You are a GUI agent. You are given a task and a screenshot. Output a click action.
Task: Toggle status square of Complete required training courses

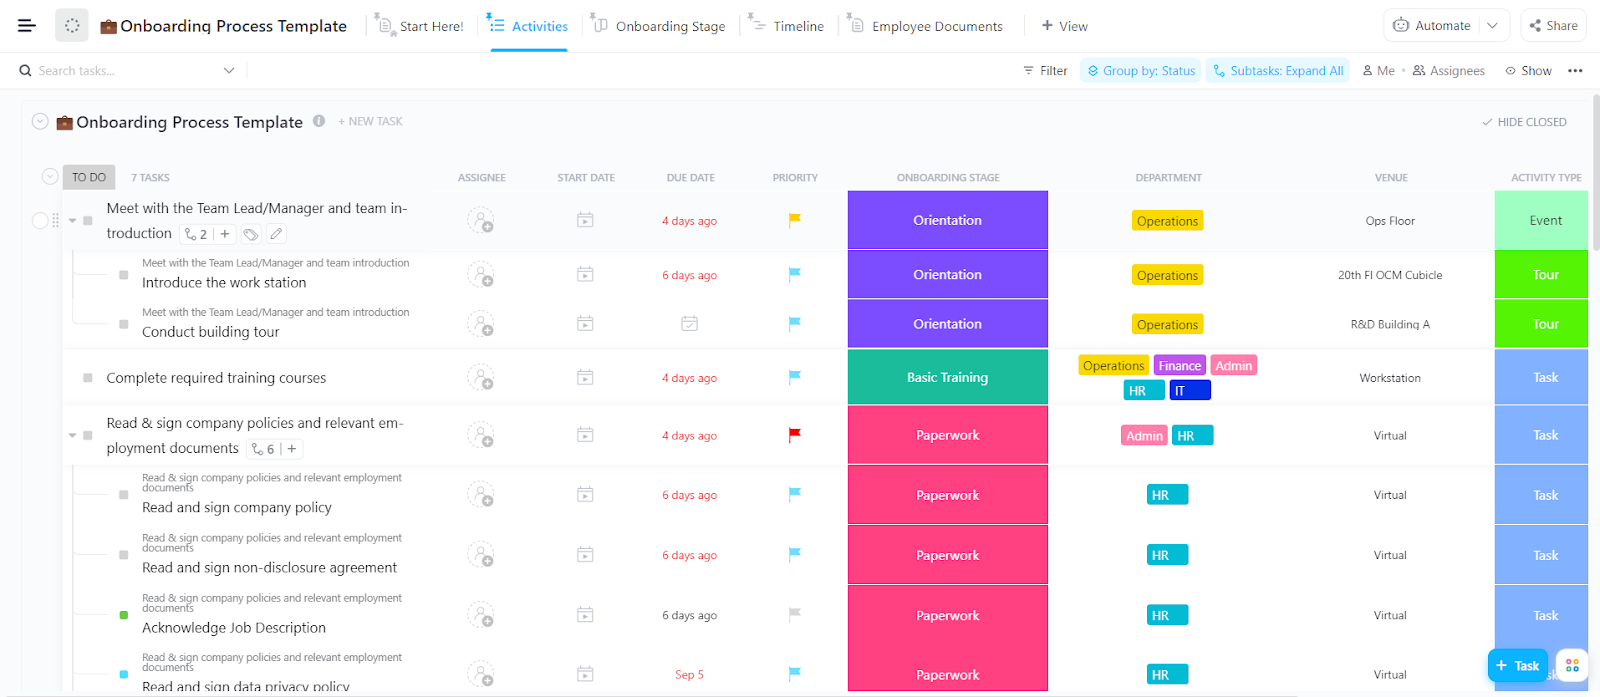88,378
